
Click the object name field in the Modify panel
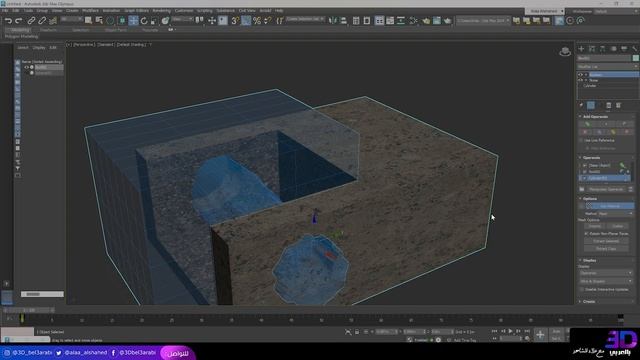pos(604,58)
